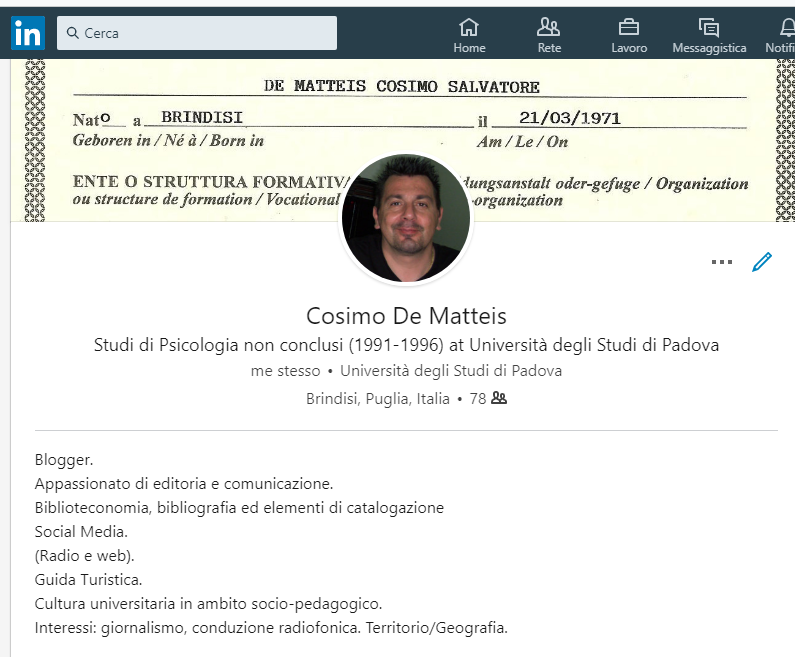Open Università degli Studi di Padova link

451,371
